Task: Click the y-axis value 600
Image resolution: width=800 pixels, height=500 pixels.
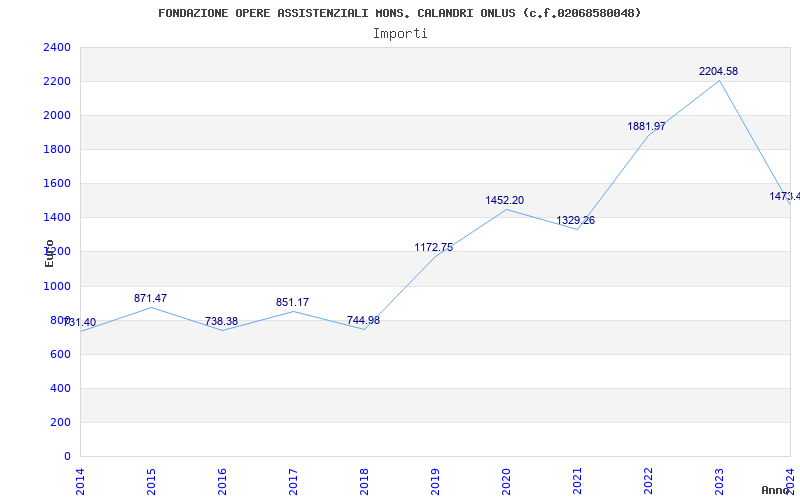Action: 61,355
